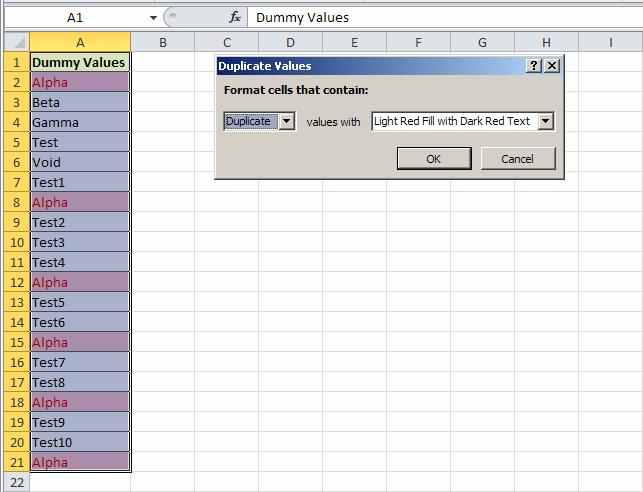Image resolution: width=643 pixels, height=492 pixels.
Task: Click in the formula bar text
Action: click(x=440, y=17)
